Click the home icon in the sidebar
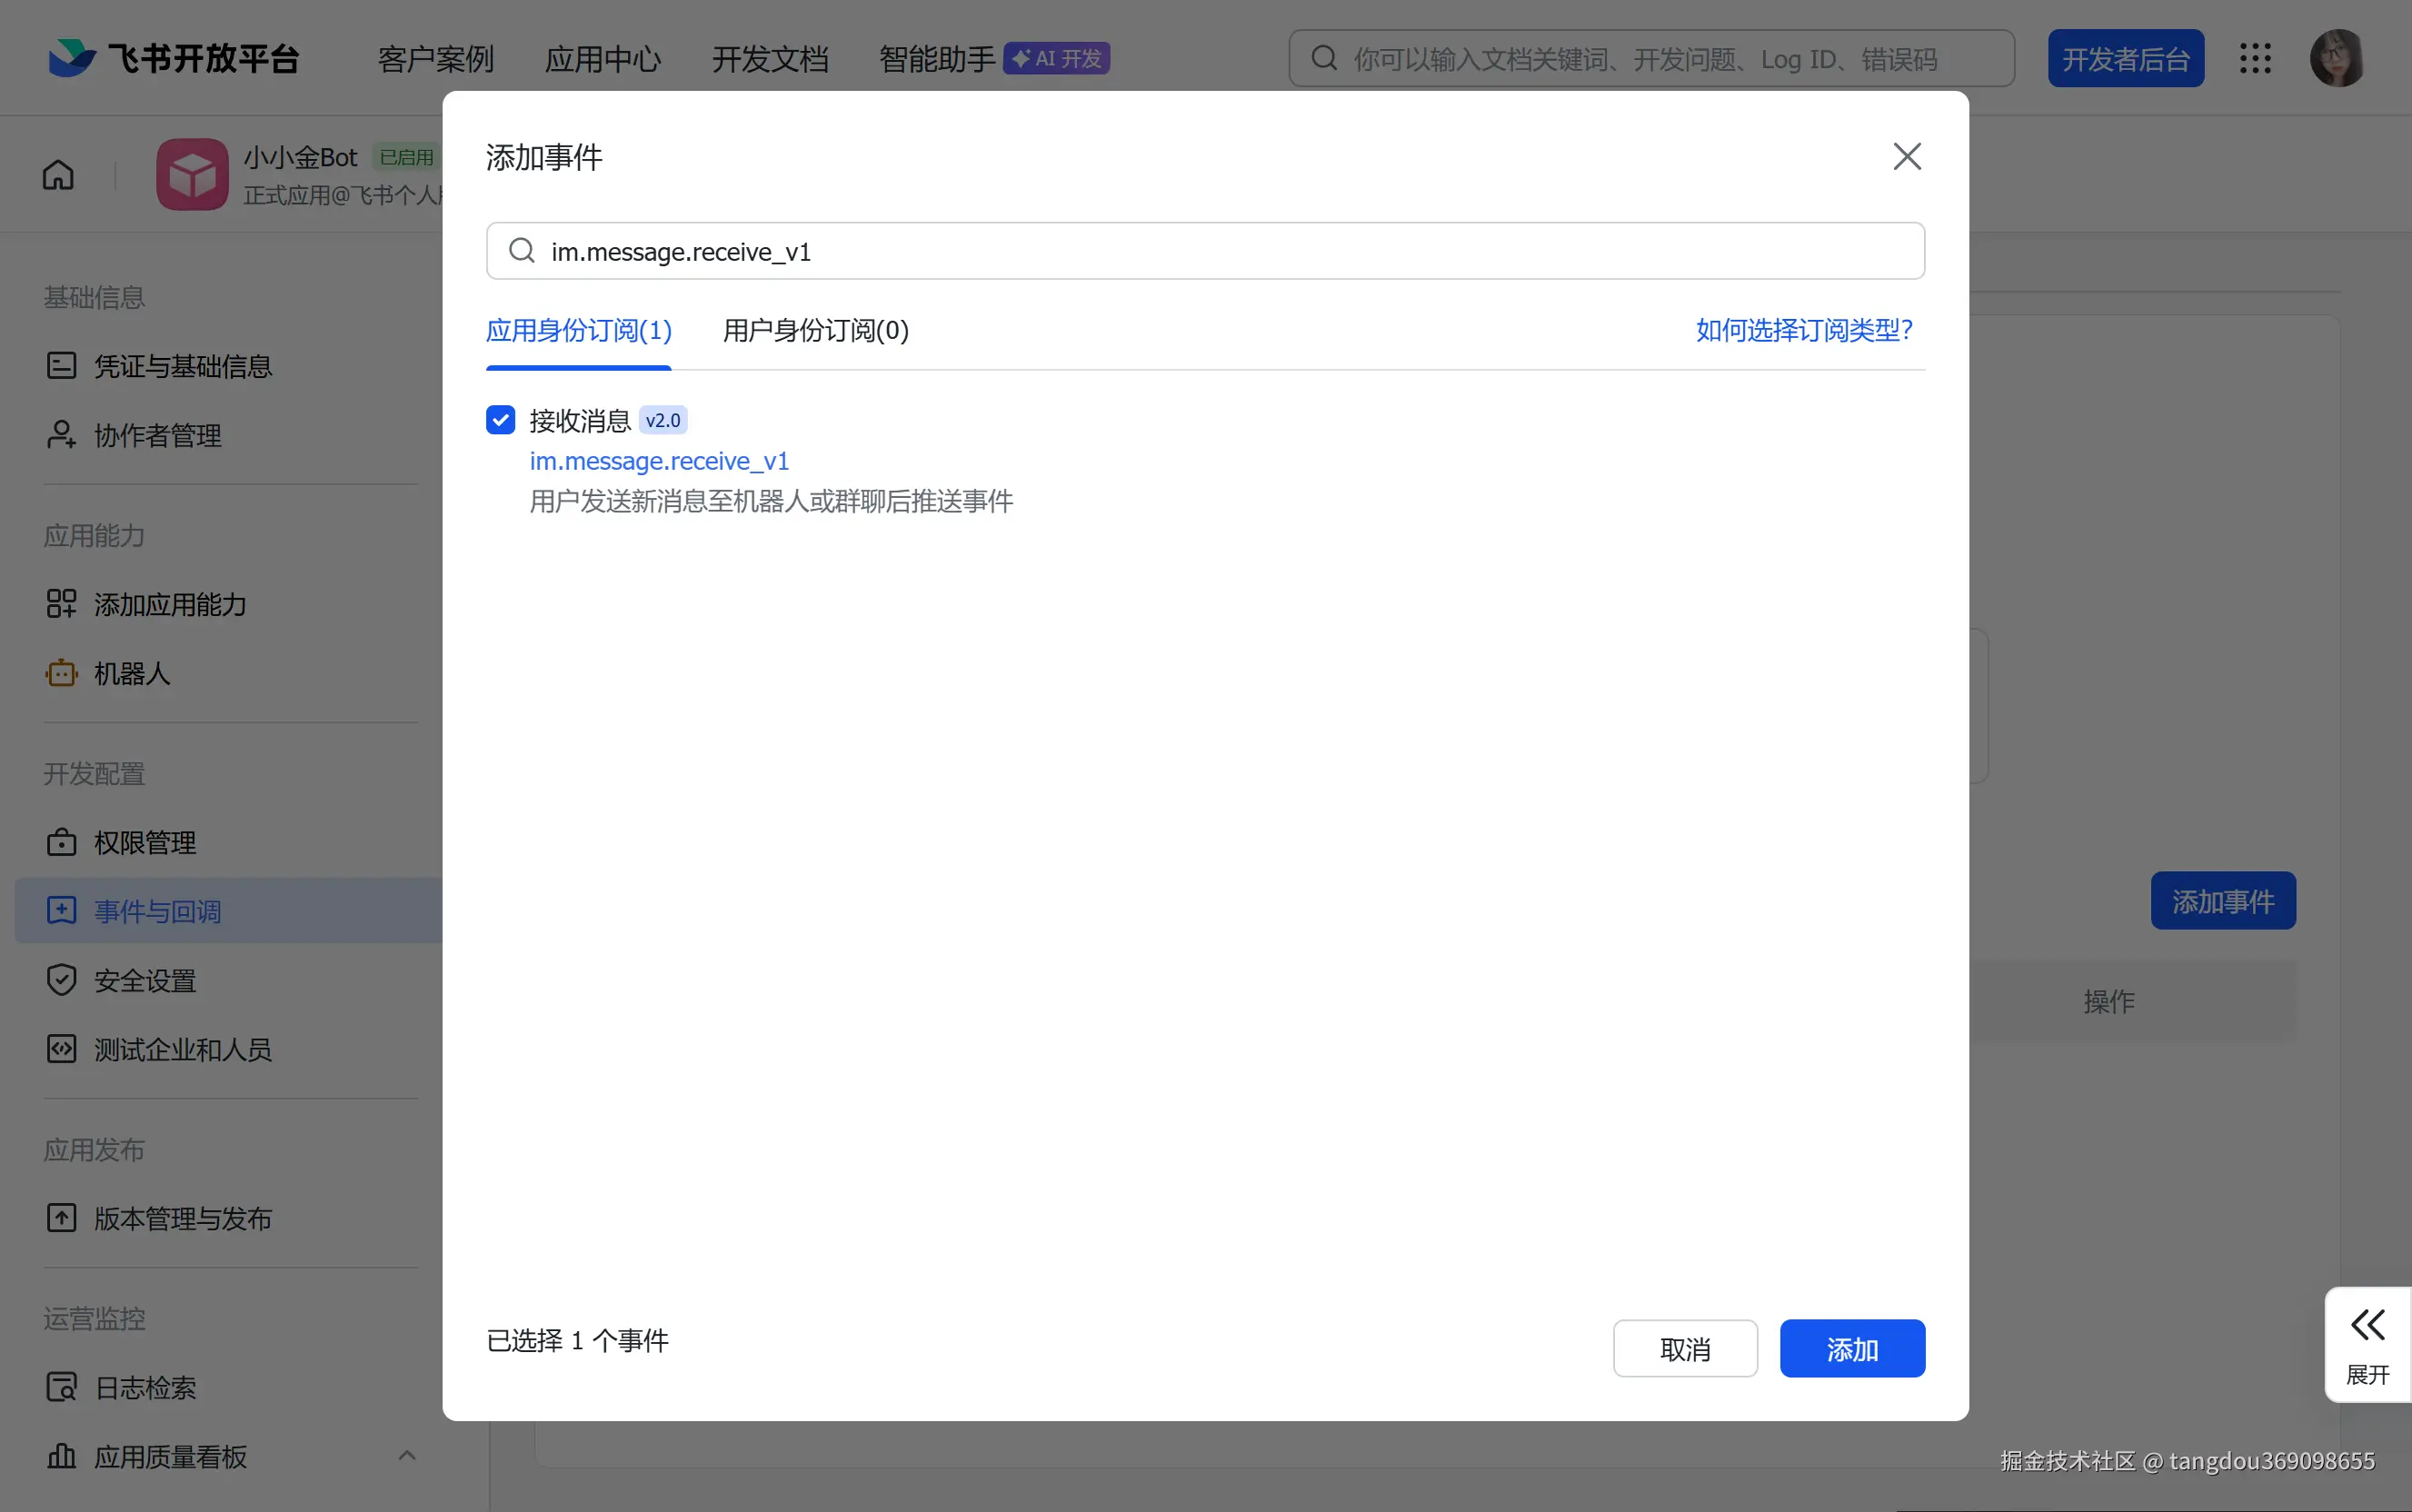 [x=58, y=173]
